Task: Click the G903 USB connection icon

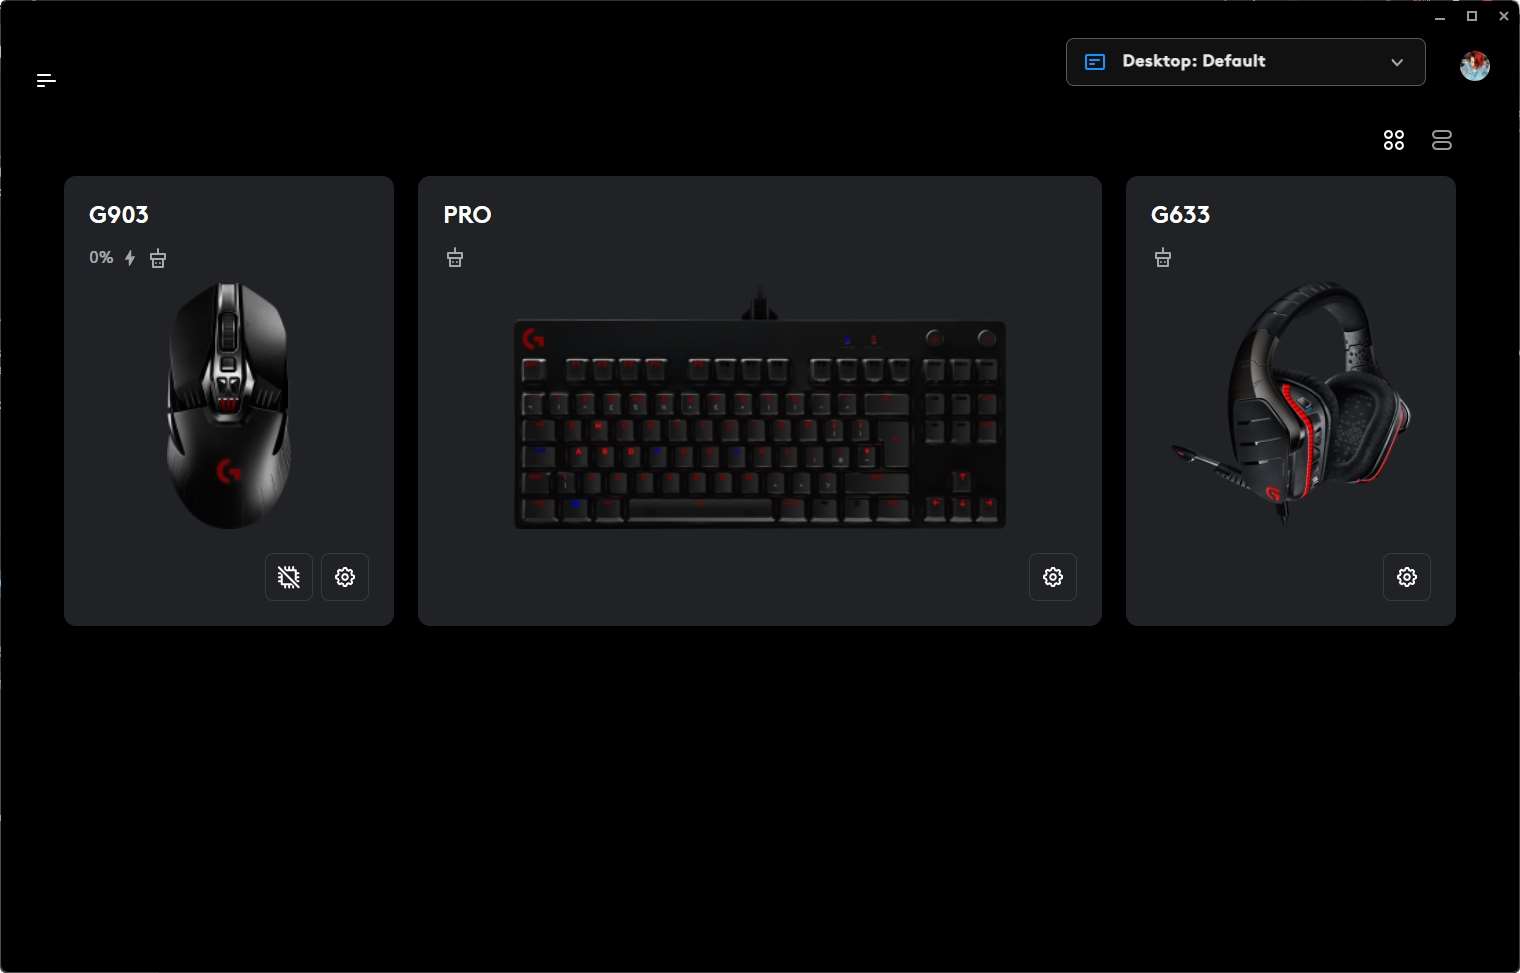Action: tap(158, 258)
